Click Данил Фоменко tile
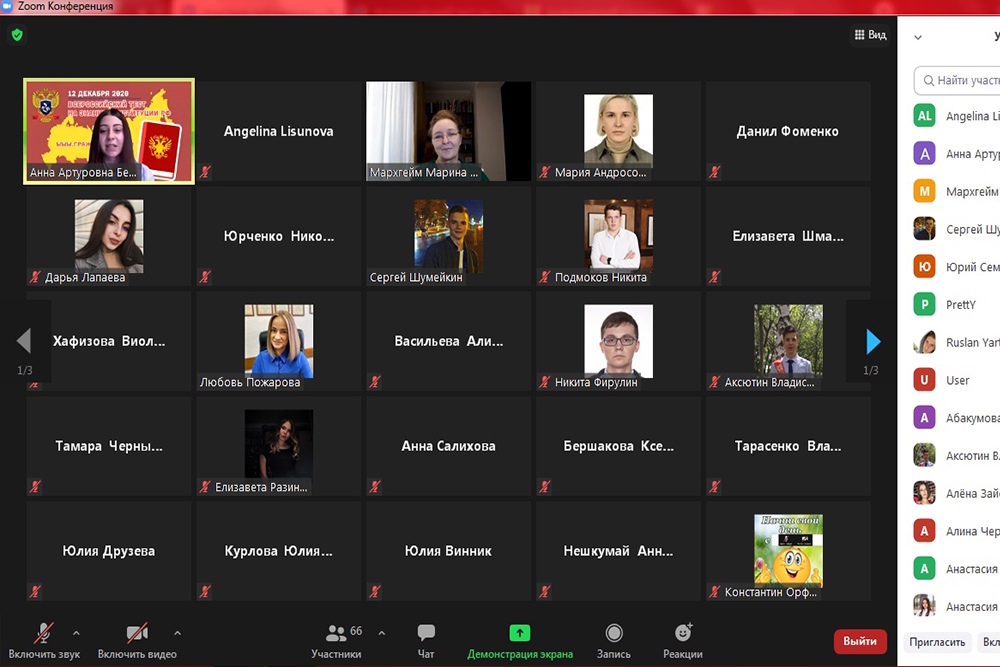 point(788,131)
